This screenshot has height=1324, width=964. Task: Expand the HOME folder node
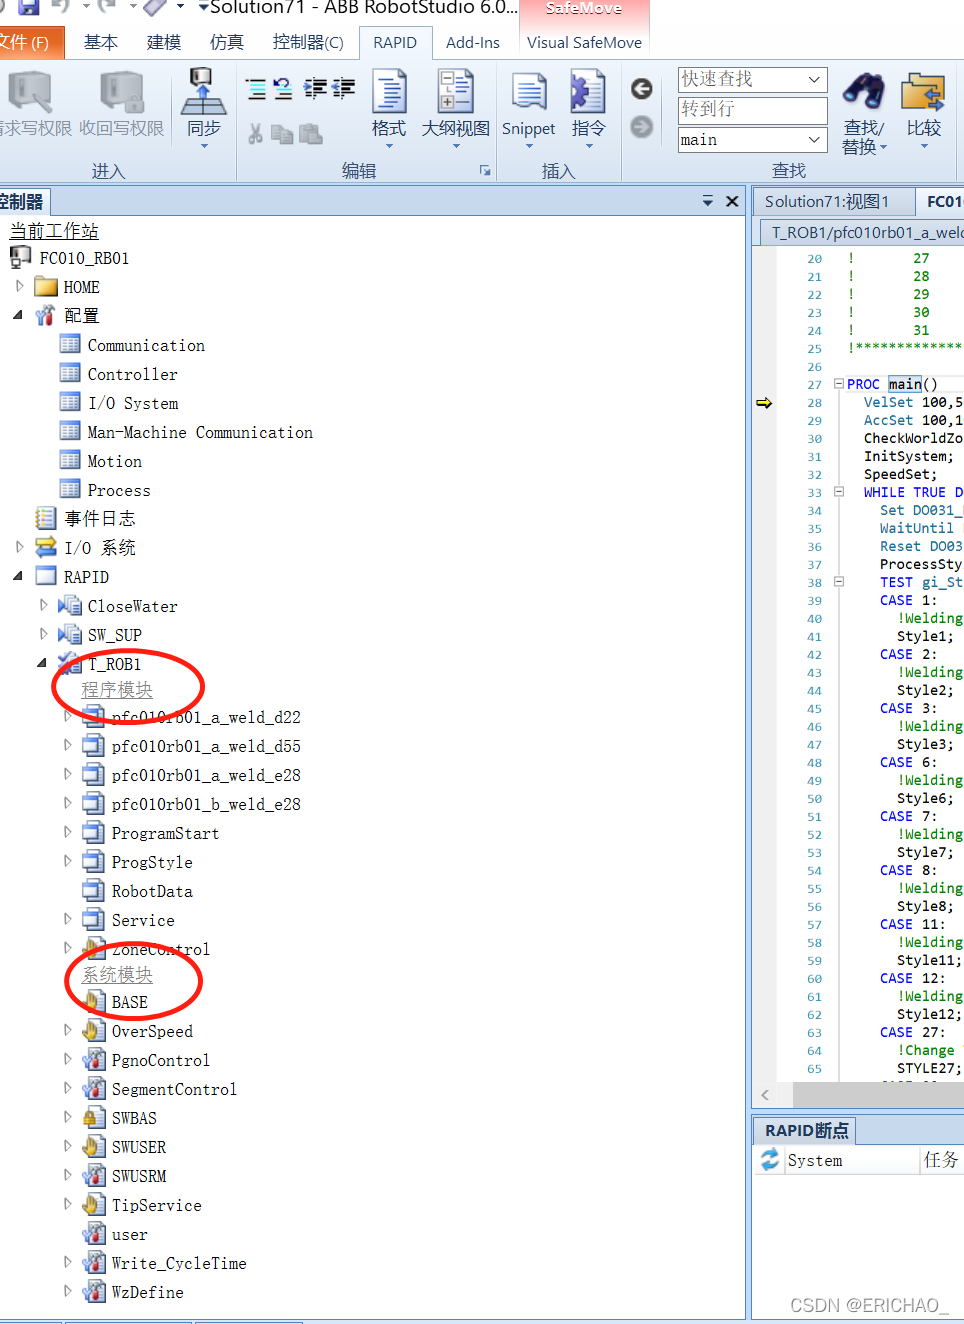(x=19, y=286)
